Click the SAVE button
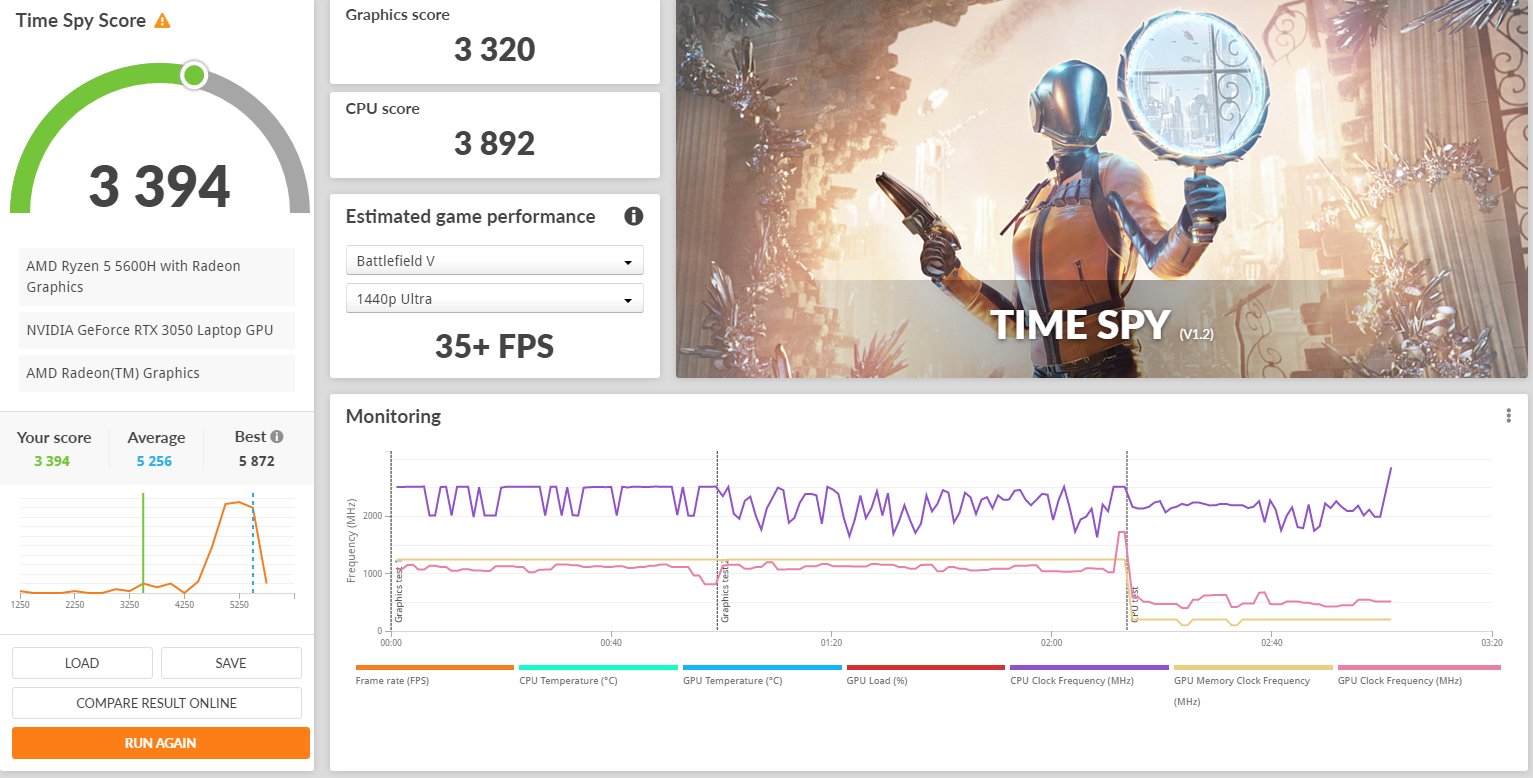This screenshot has width=1533, height=778. (x=231, y=663)
